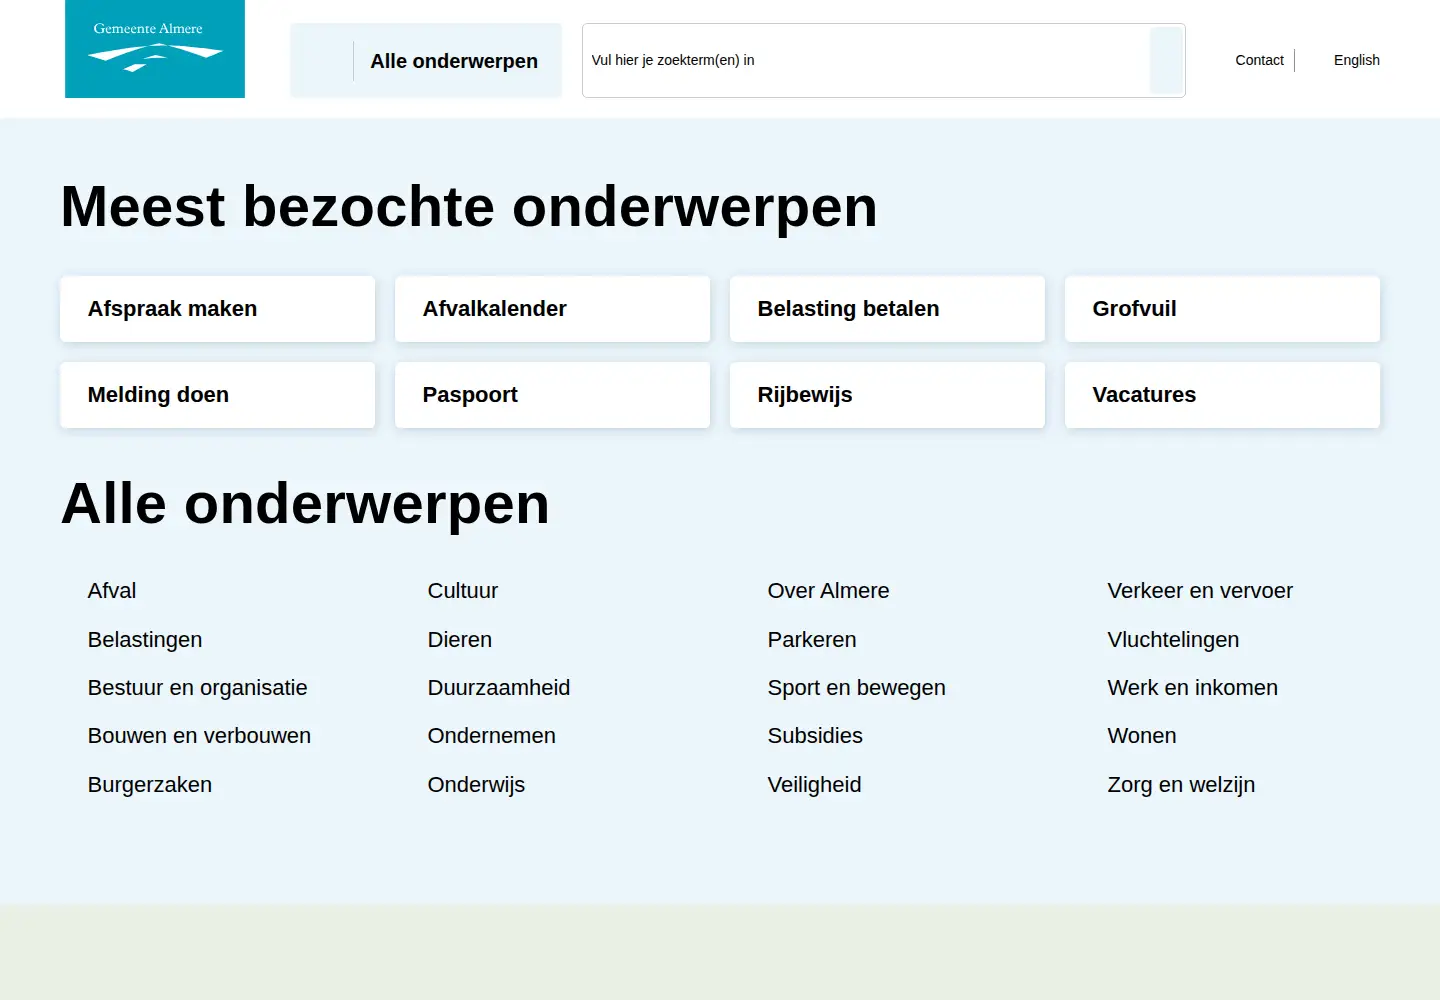Open Werk en inkomen

(x=1193, y=688)
